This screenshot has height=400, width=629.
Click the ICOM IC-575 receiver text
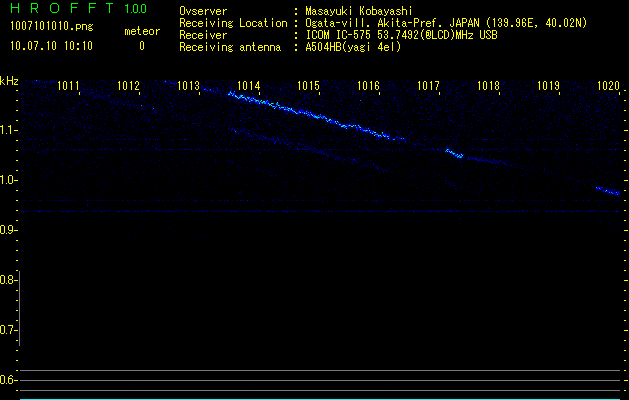pos(401,35)
